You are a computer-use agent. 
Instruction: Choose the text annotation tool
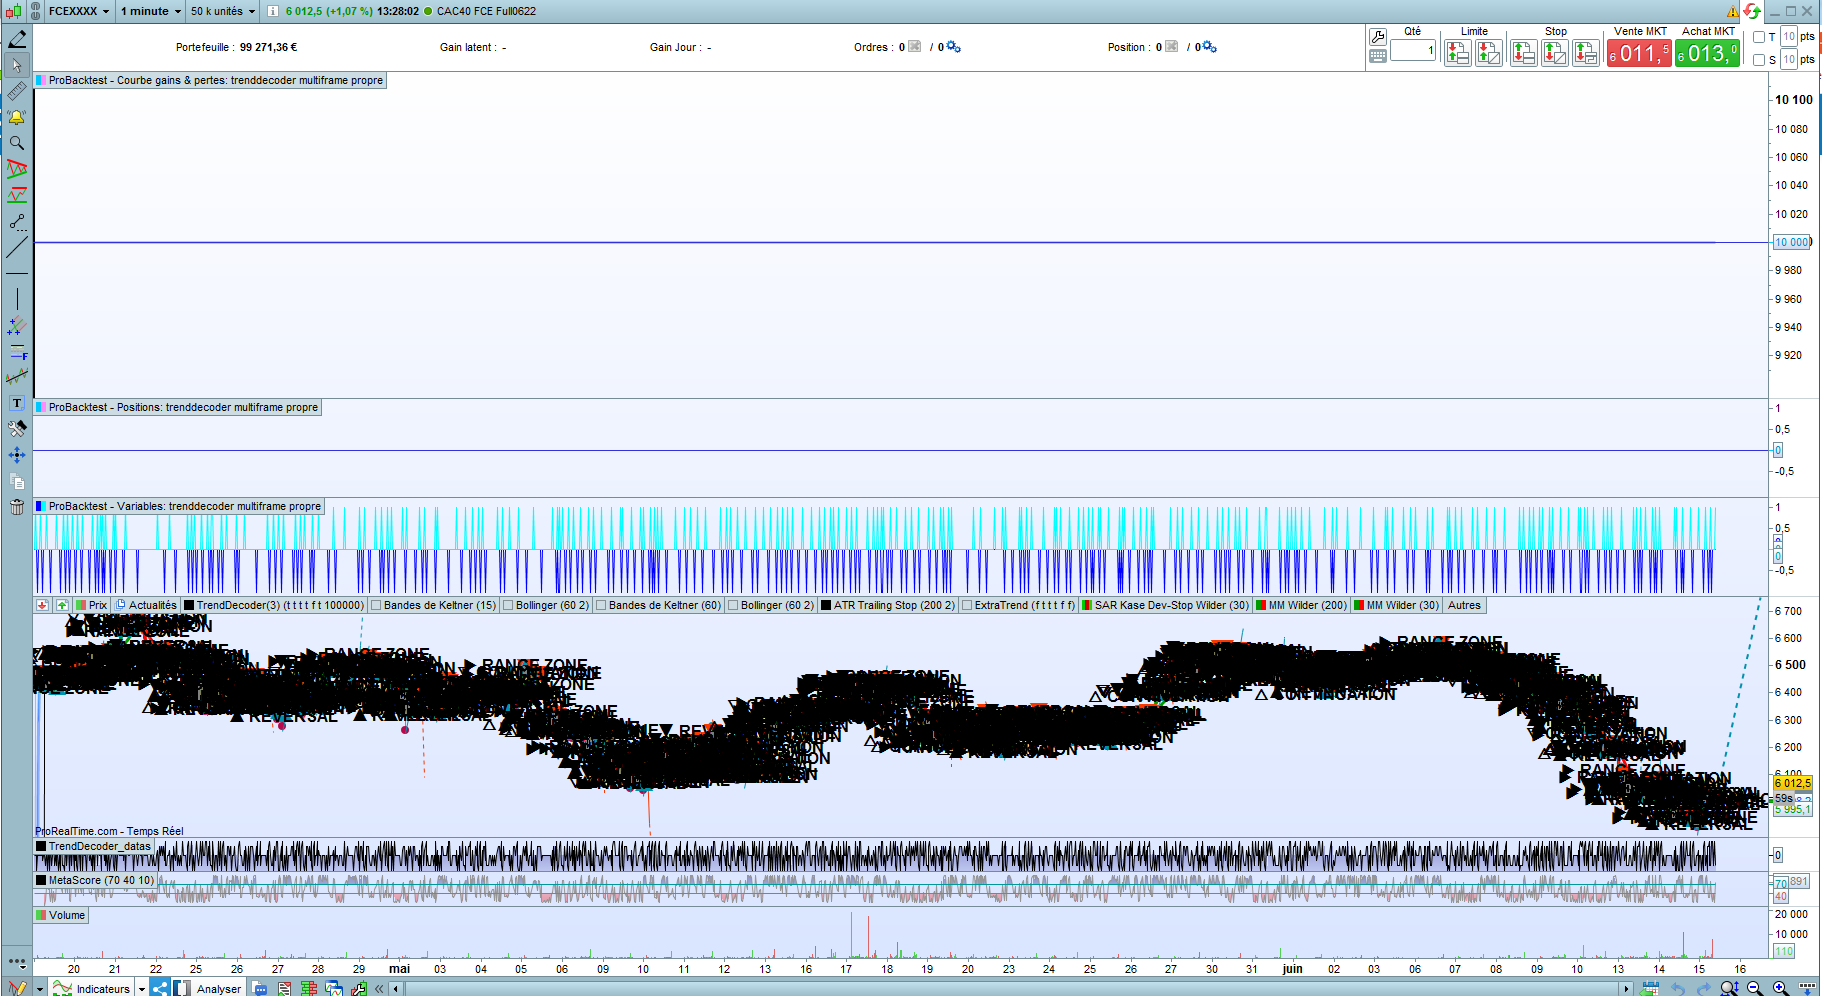point(17,403)
